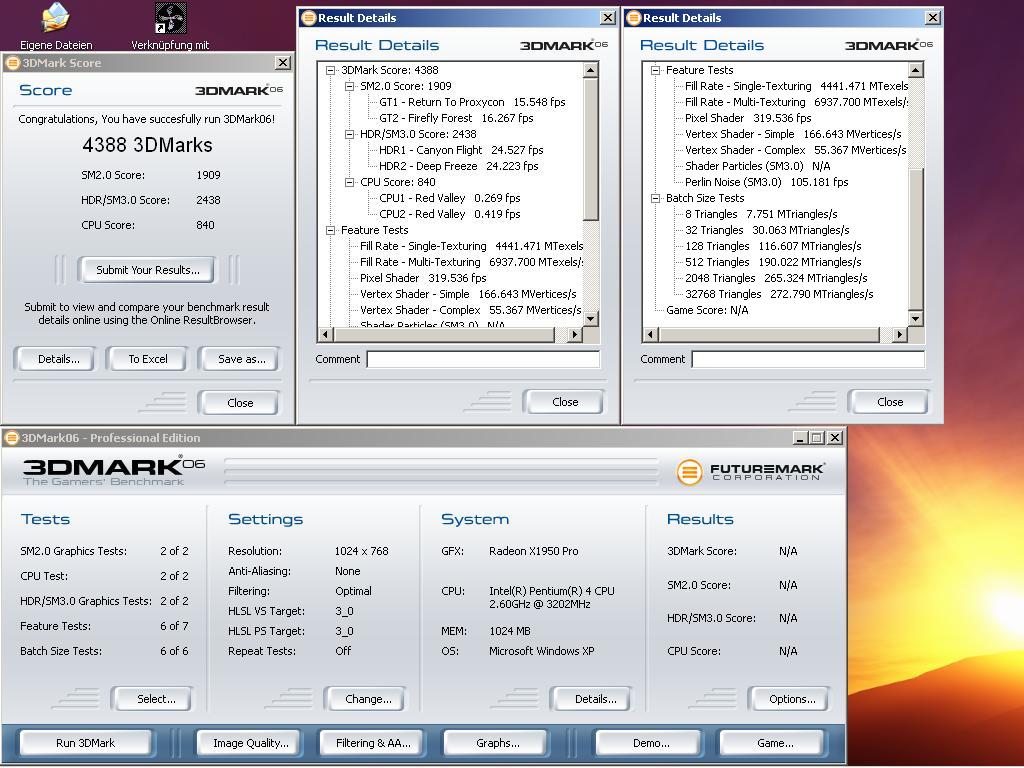Screen dimensions: 1024x768
Task: Click the Run 3DMark button
Action: [86, 743]
